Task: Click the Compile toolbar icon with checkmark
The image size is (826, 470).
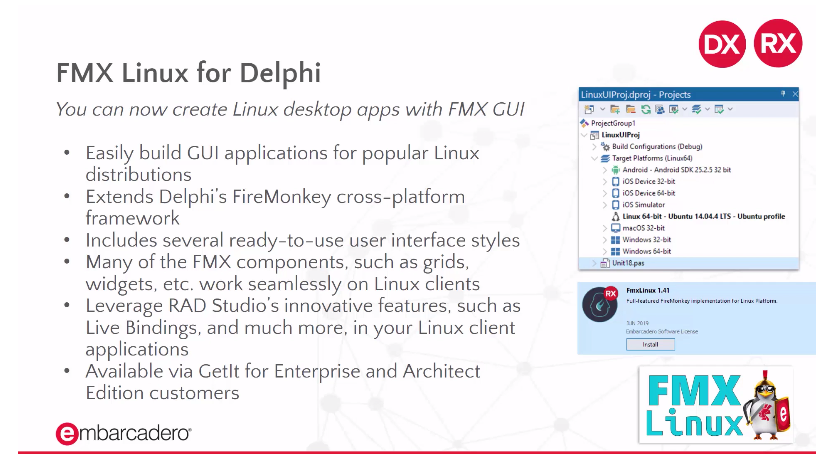Action: coord(673,110)
